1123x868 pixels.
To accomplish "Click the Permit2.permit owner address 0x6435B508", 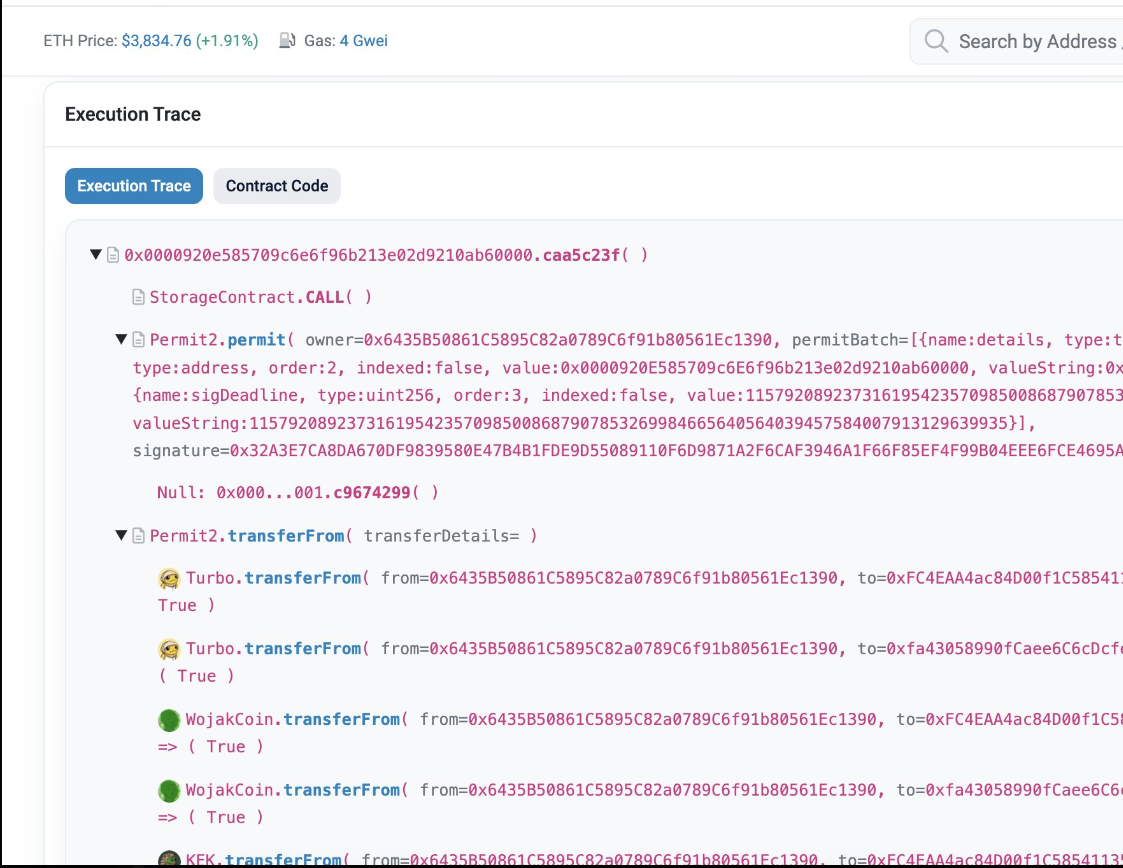I will pos(569,340).
